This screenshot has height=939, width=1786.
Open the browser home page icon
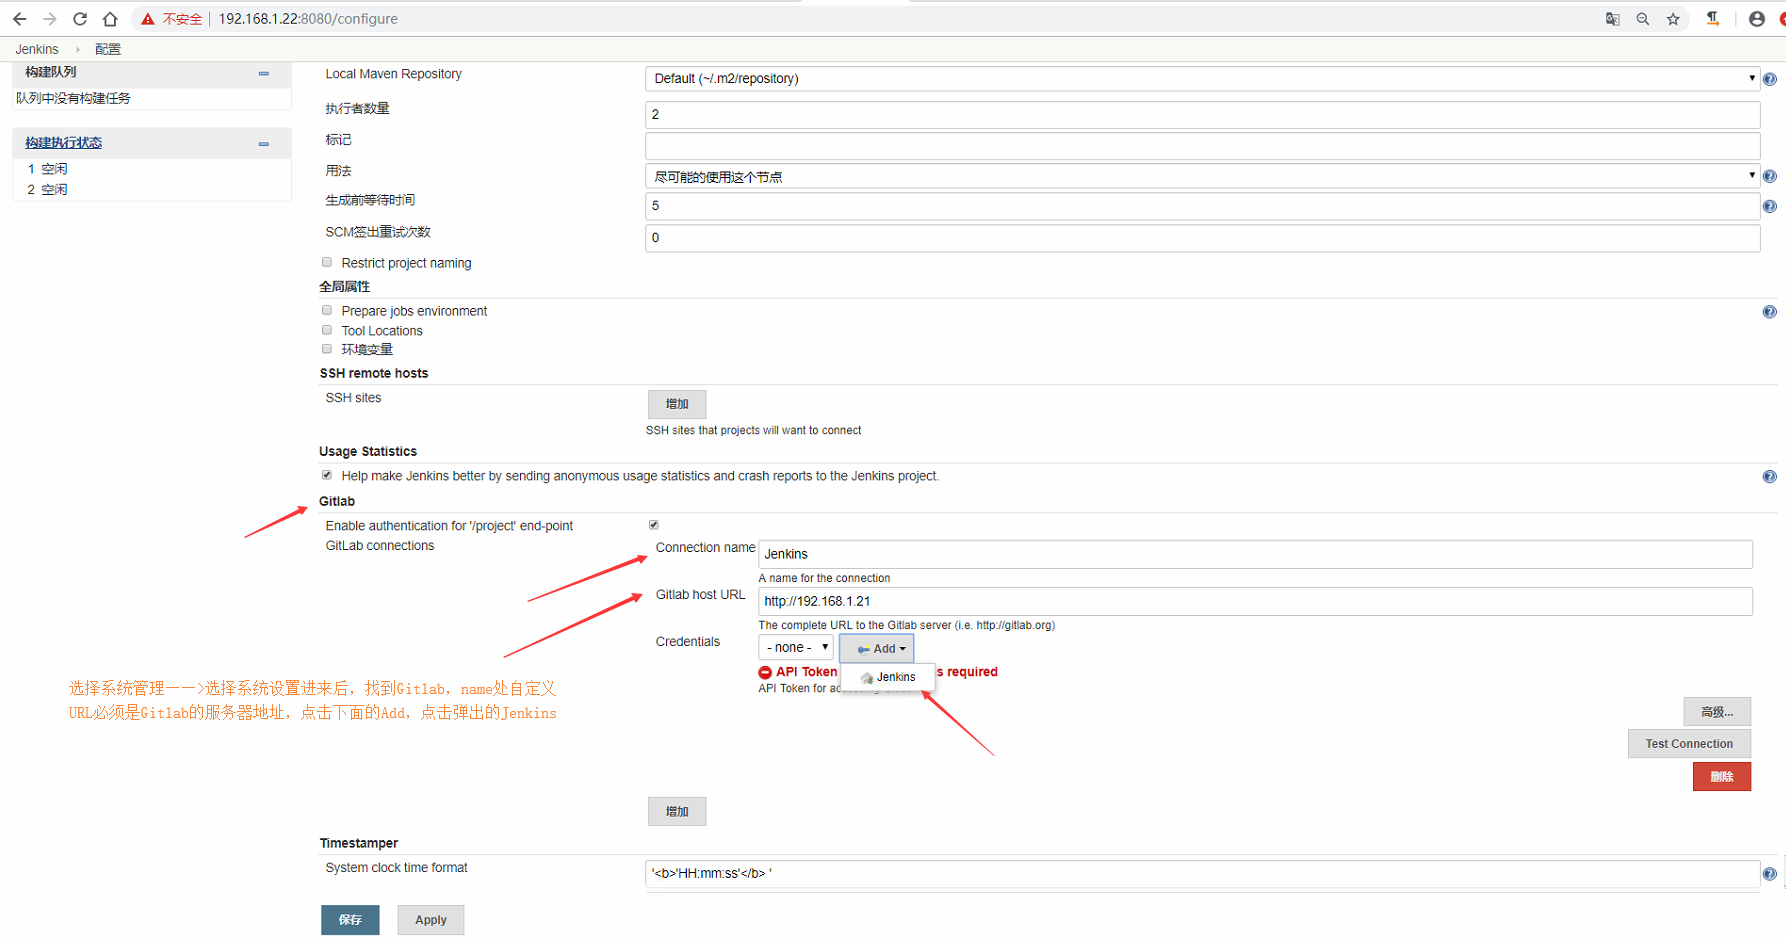pos(110,19)
